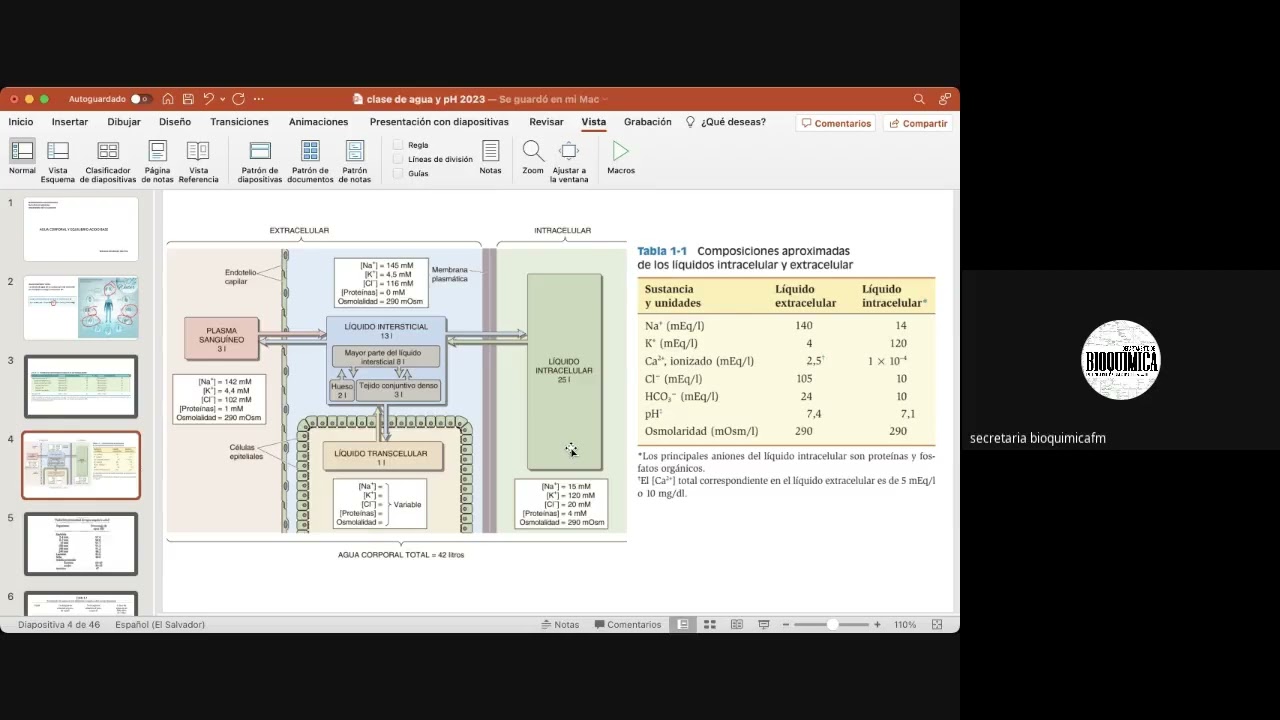Switch to reading view in status bar
This screenshot has height=720, width=1280.
(737, 624)
